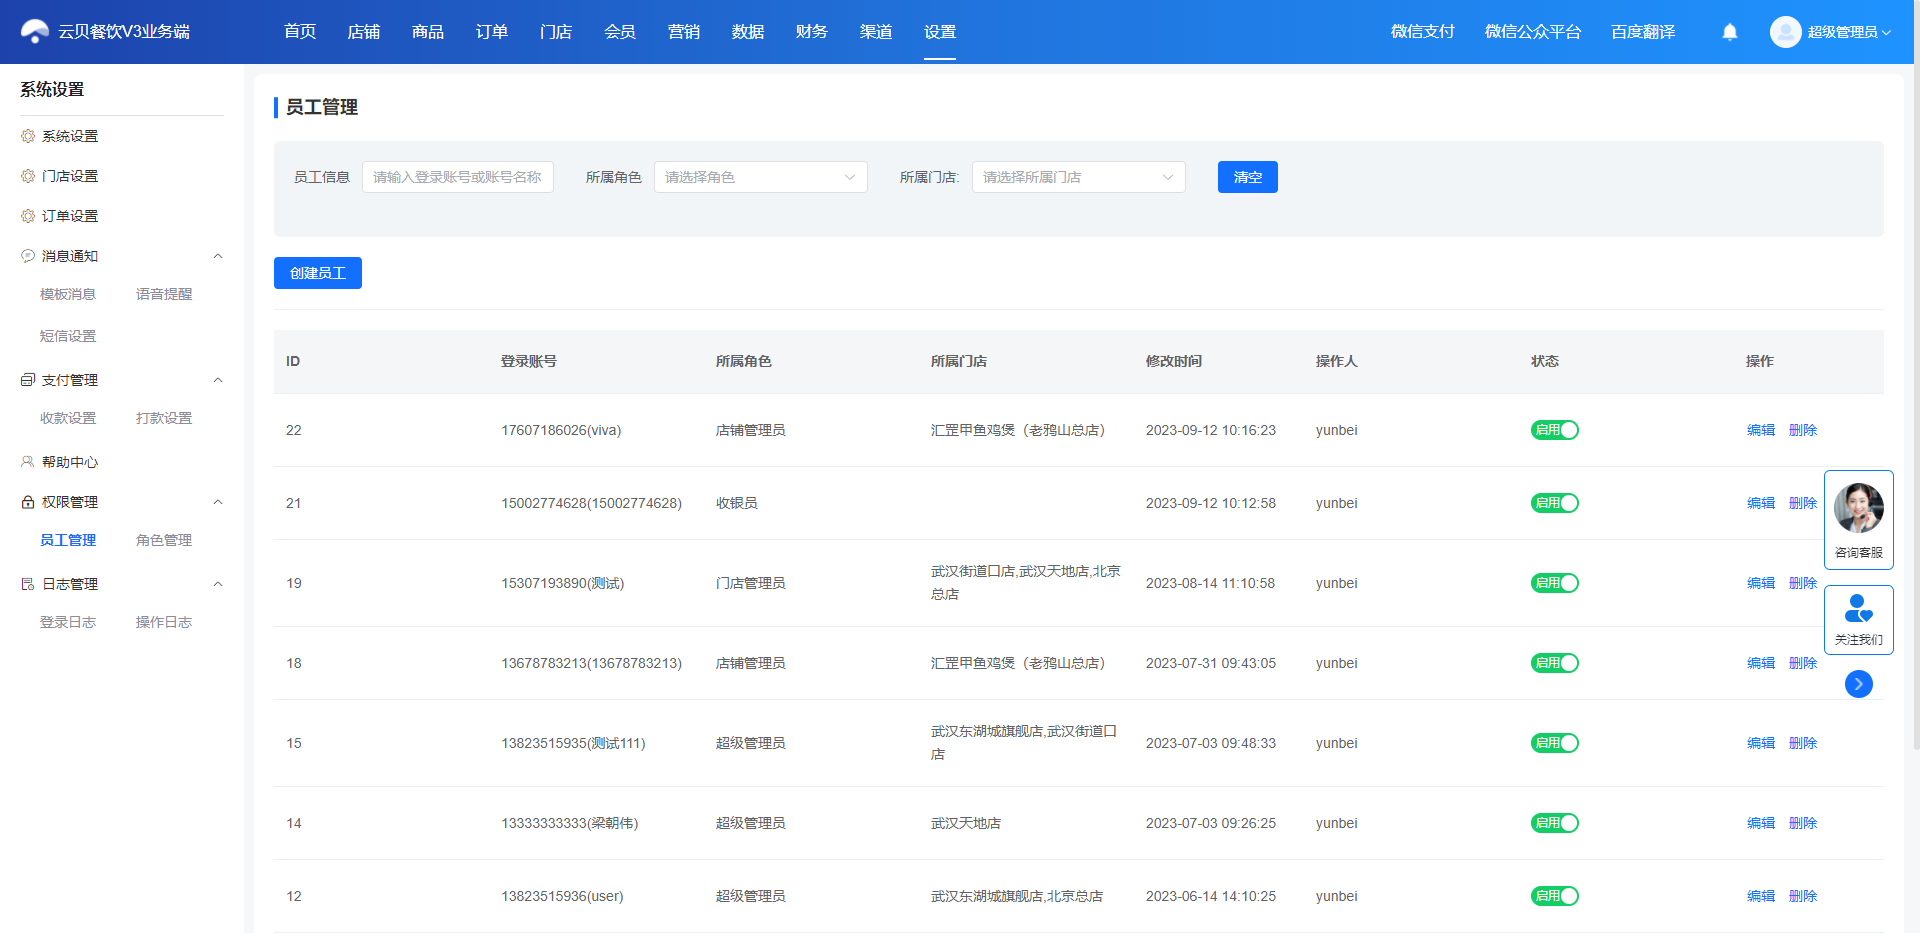Disable the 启用 switch for ID 22

(1555, 430)
